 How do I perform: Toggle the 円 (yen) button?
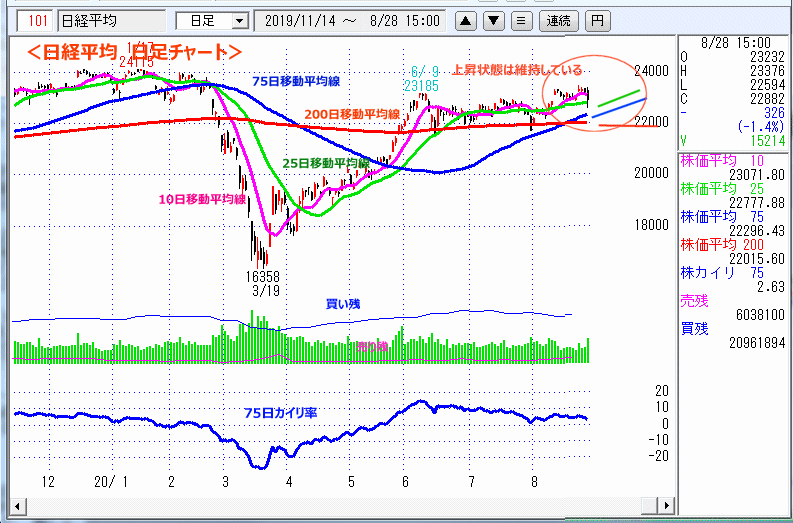click(597, 20)
